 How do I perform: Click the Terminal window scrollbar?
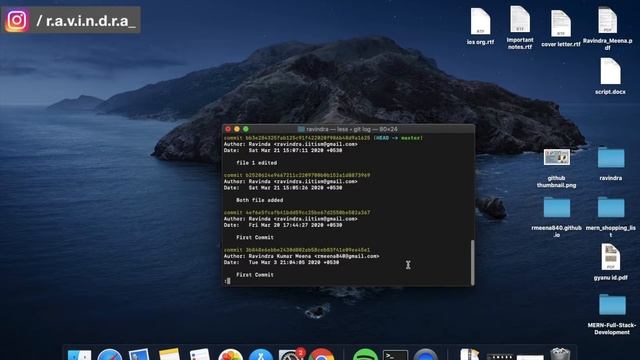coord(473,262)
